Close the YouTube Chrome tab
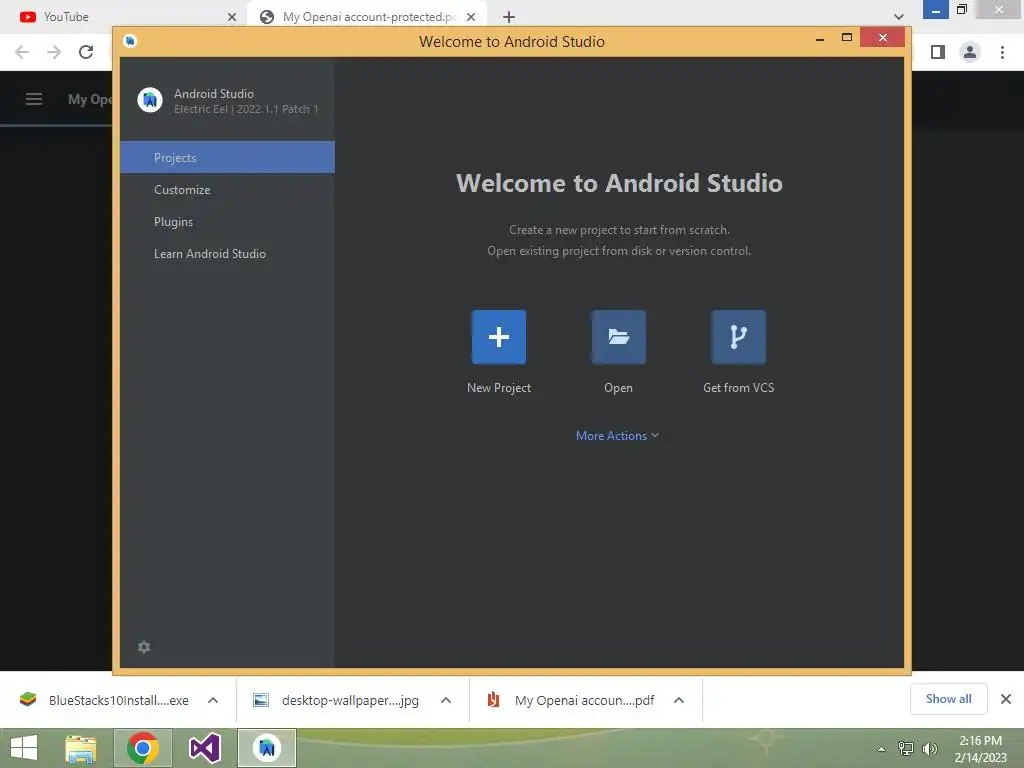Screen dimensions: 1024x768 [x=231, y=17]
